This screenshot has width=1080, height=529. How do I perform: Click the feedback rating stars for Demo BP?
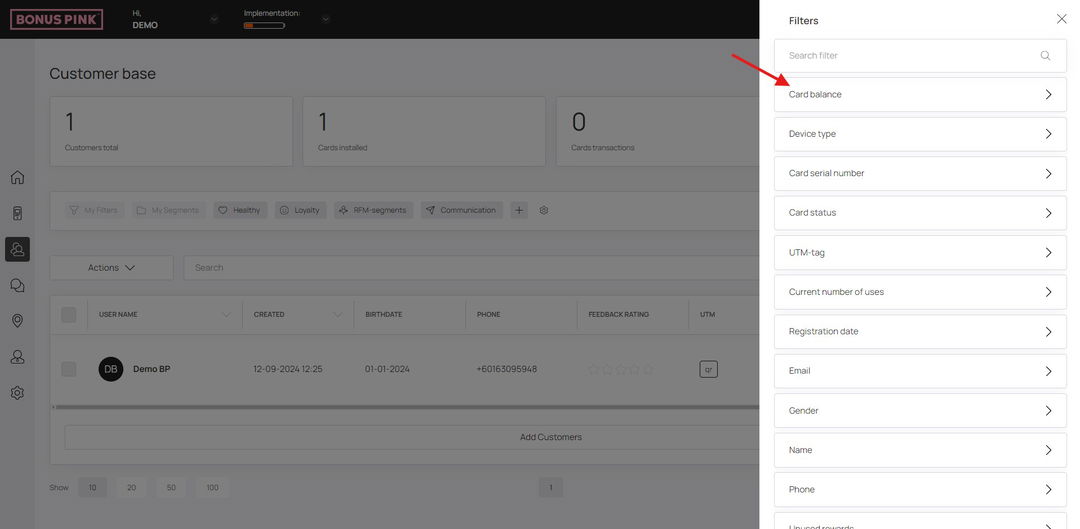(x=621, y=369)
